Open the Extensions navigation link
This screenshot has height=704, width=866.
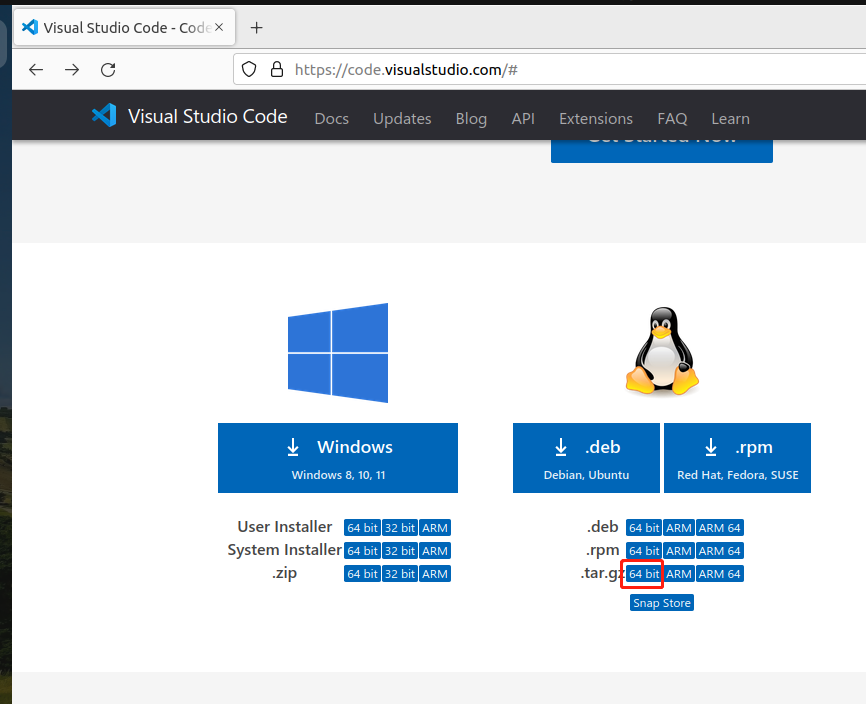tap(596, 118)
